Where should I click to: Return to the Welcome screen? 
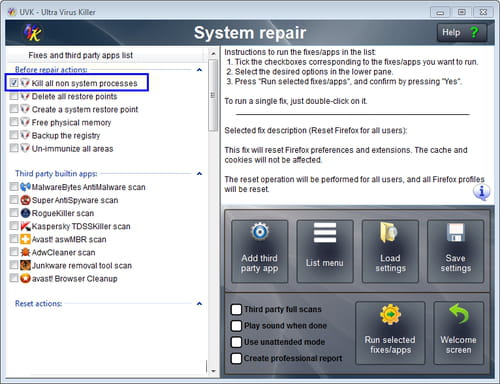point(458,333)
